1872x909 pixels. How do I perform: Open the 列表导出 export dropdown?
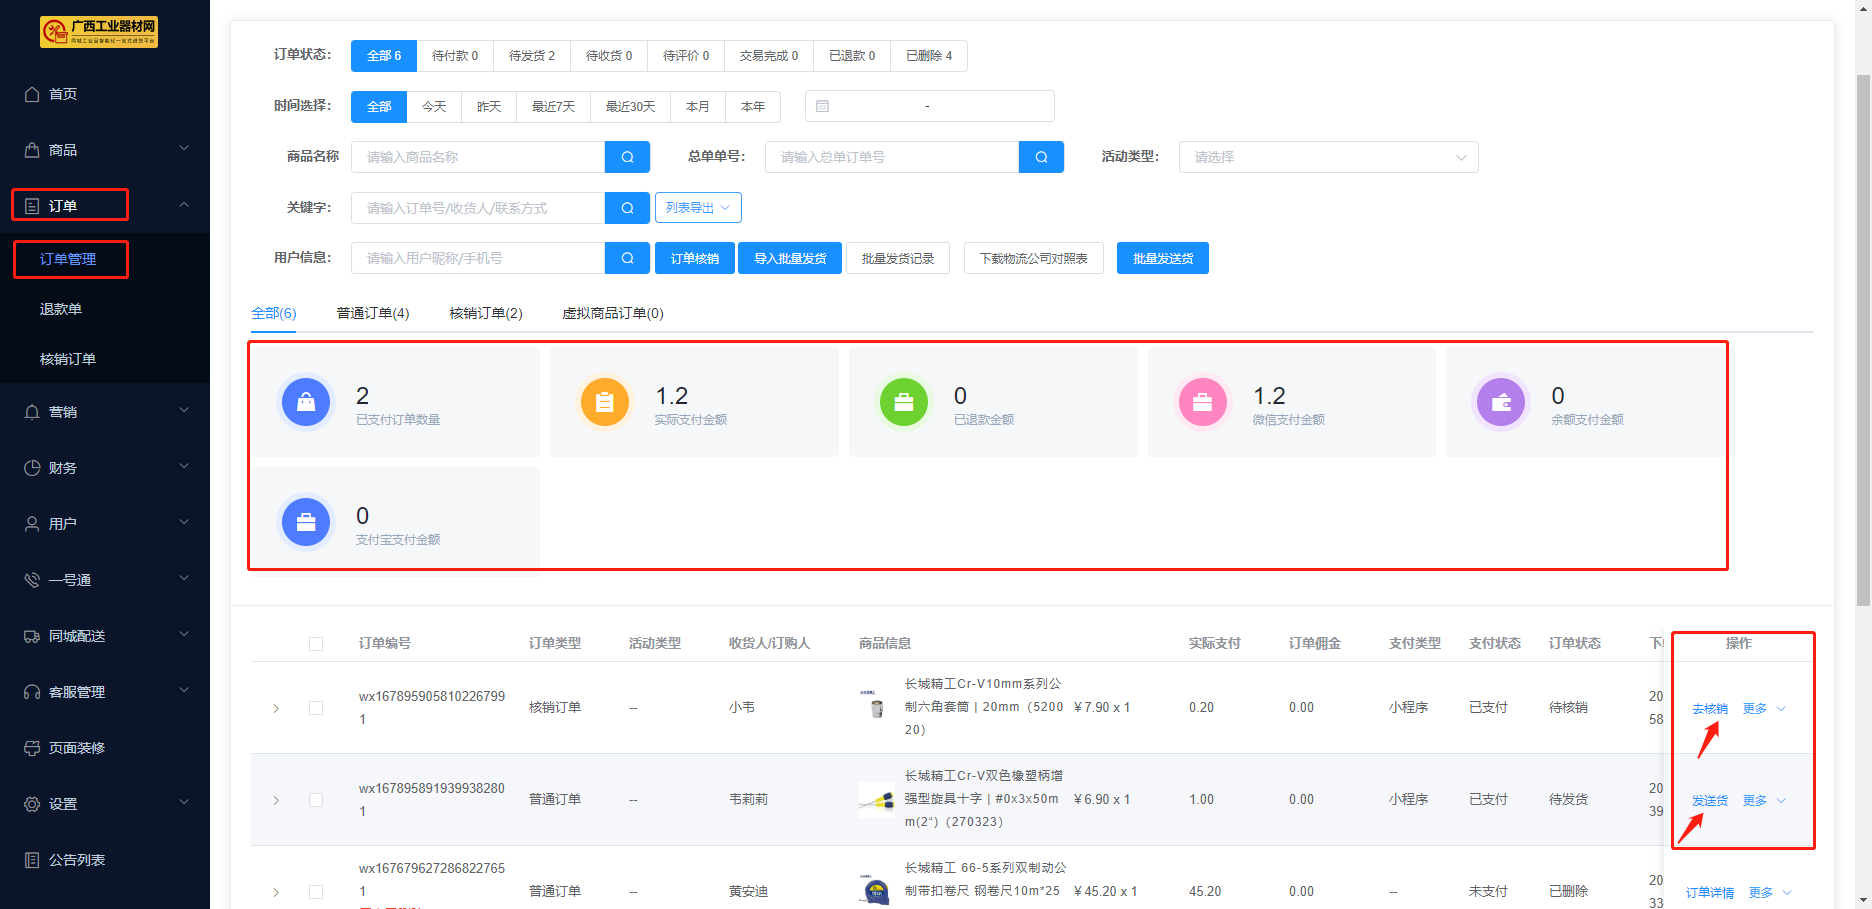click(698, 208)
